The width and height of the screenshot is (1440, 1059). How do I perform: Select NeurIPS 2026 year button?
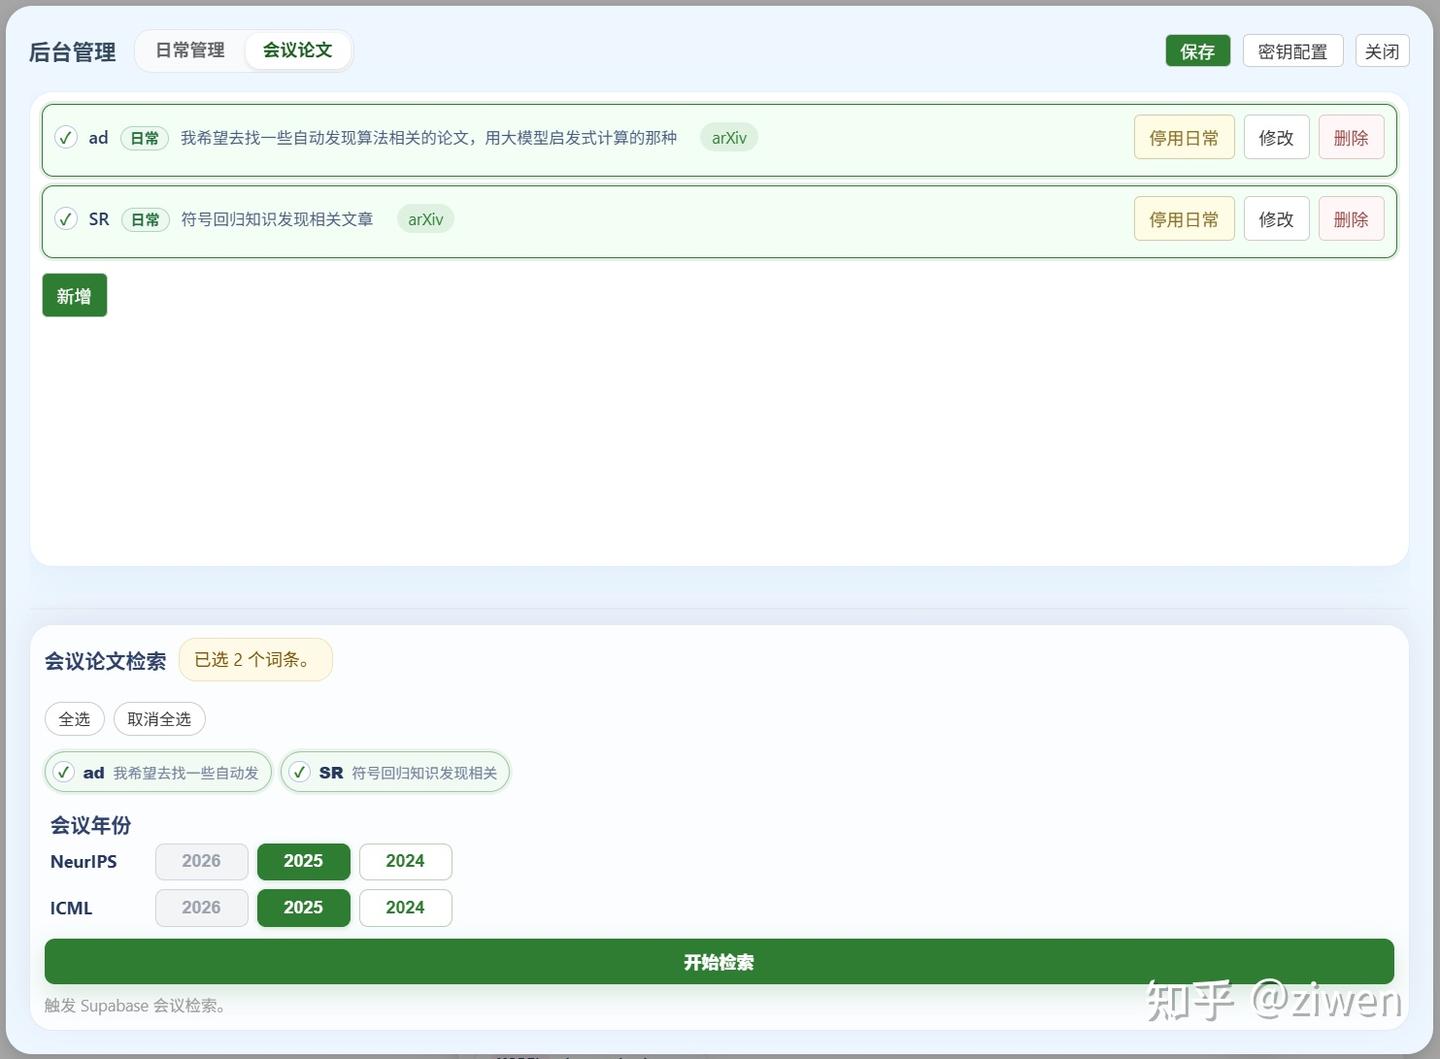pyautogui.click(x=201, y=861)
